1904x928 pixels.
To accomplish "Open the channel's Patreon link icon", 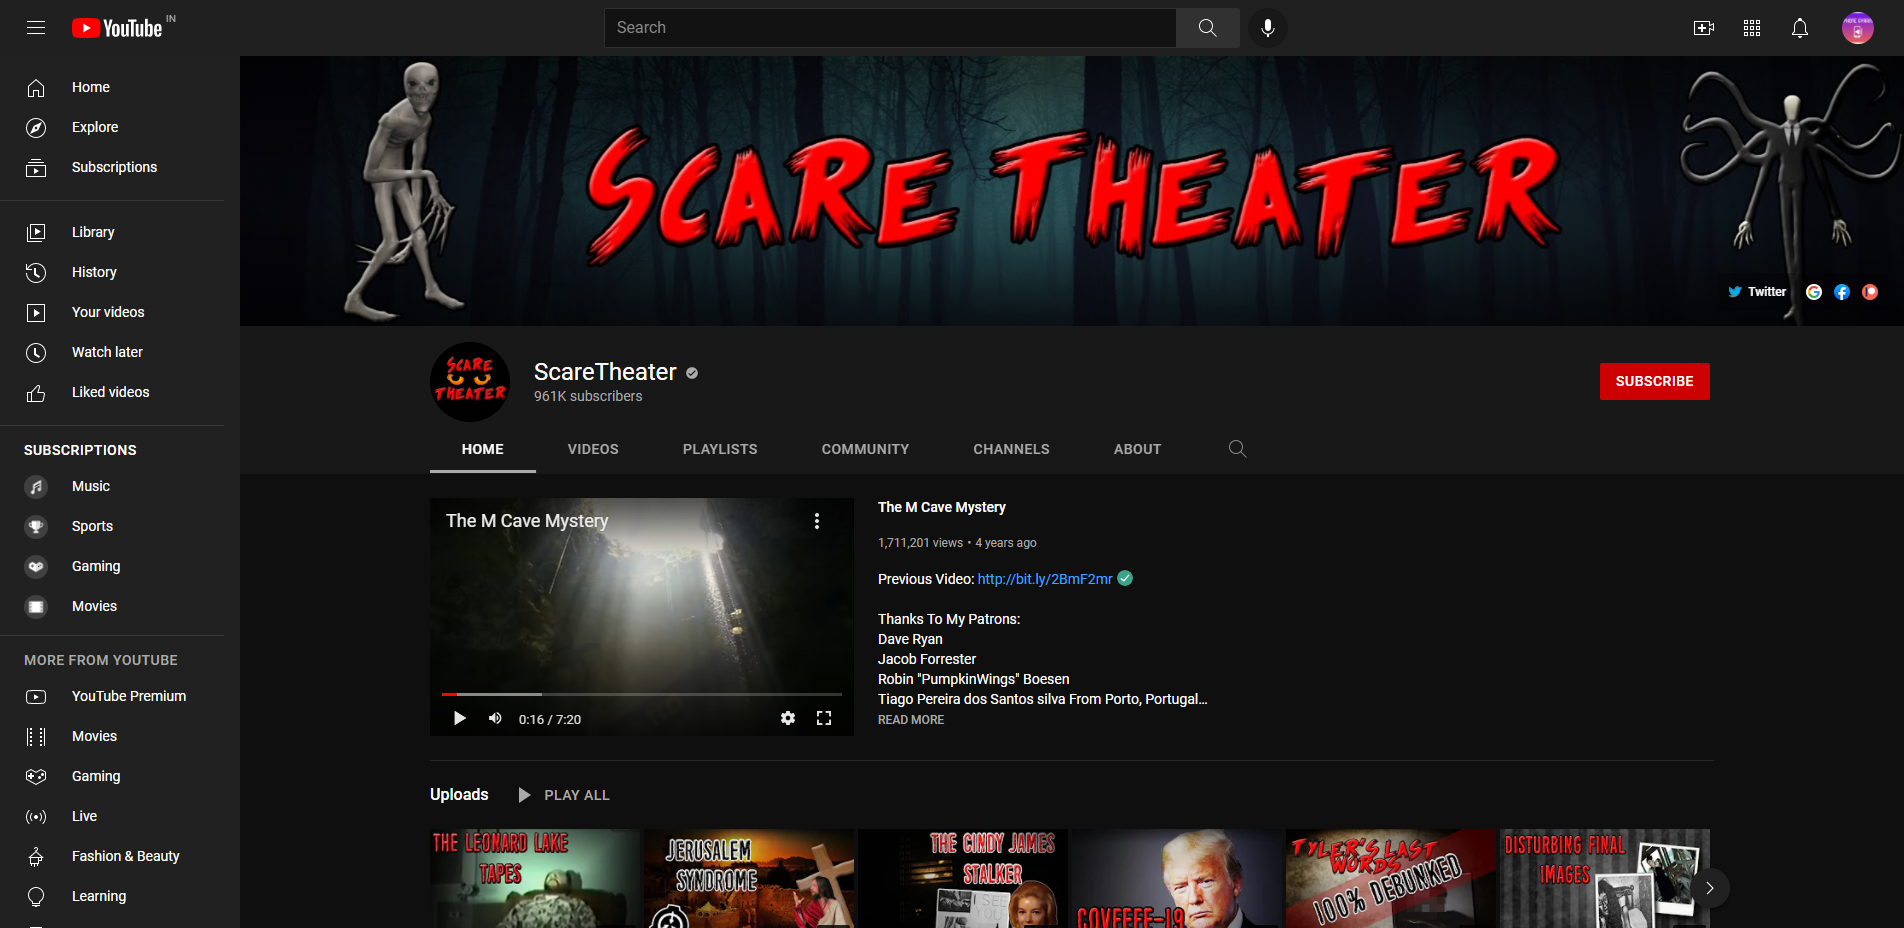I will click(x=1870, y=292).
